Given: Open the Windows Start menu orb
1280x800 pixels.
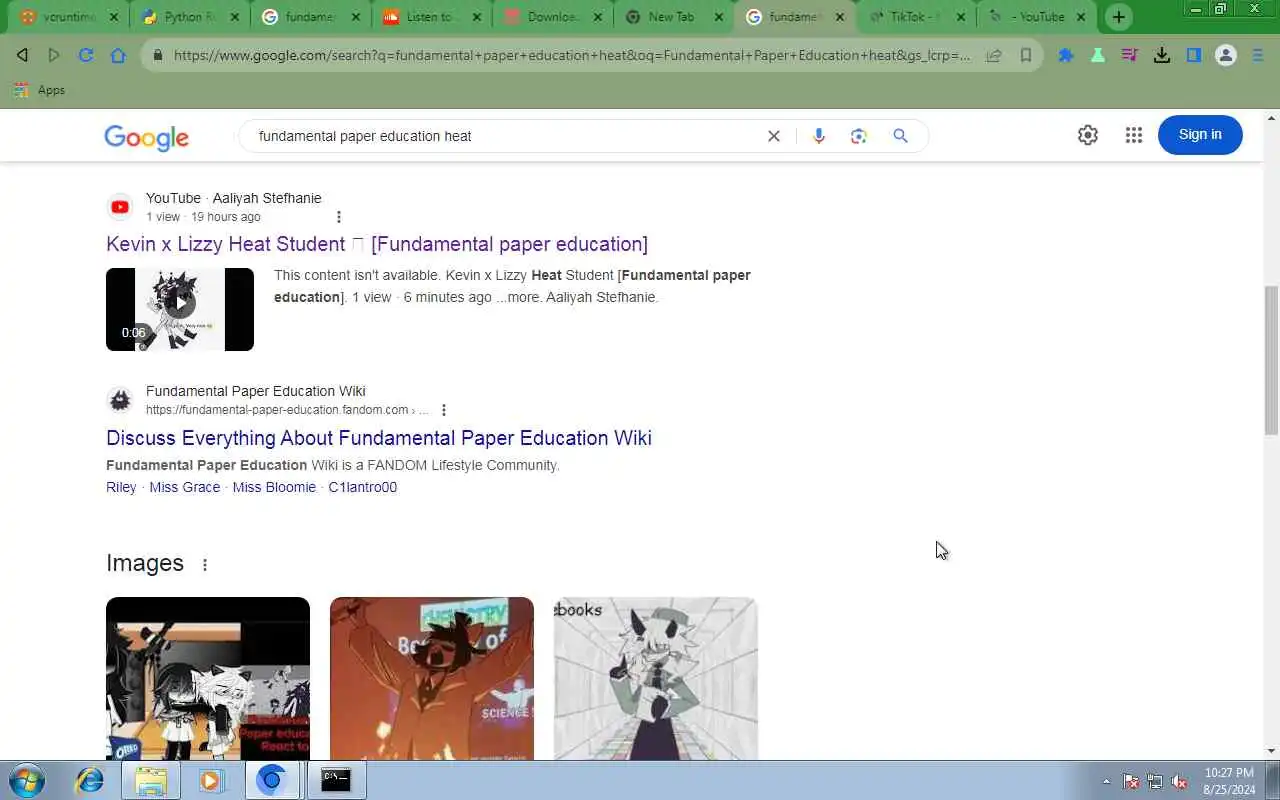Looking at the screenshot, I should [x=27, y=780].
